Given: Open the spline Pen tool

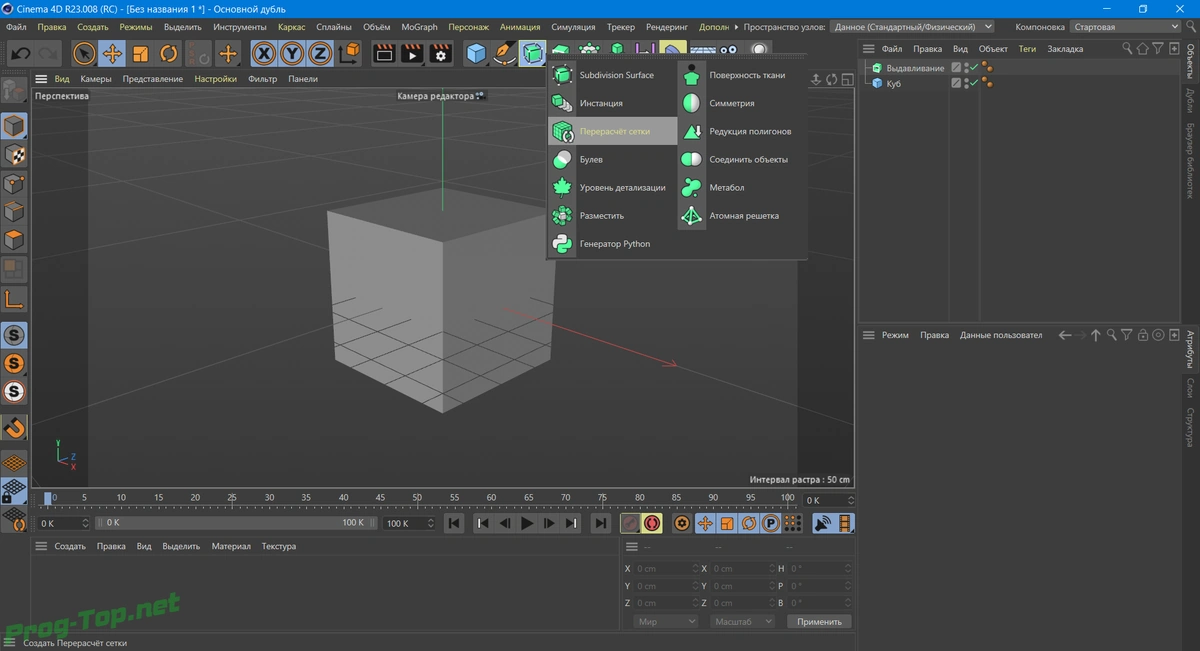Looking at the screenshot, I should tap(504, 53).
